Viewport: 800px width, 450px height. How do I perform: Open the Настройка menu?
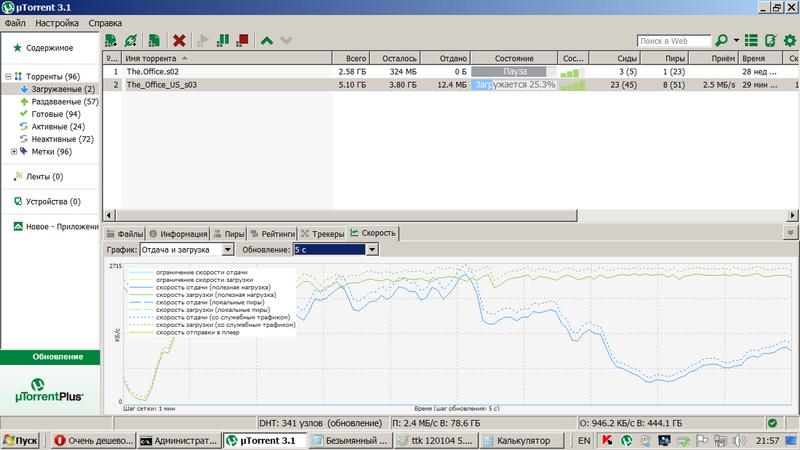tap(57, 23)
